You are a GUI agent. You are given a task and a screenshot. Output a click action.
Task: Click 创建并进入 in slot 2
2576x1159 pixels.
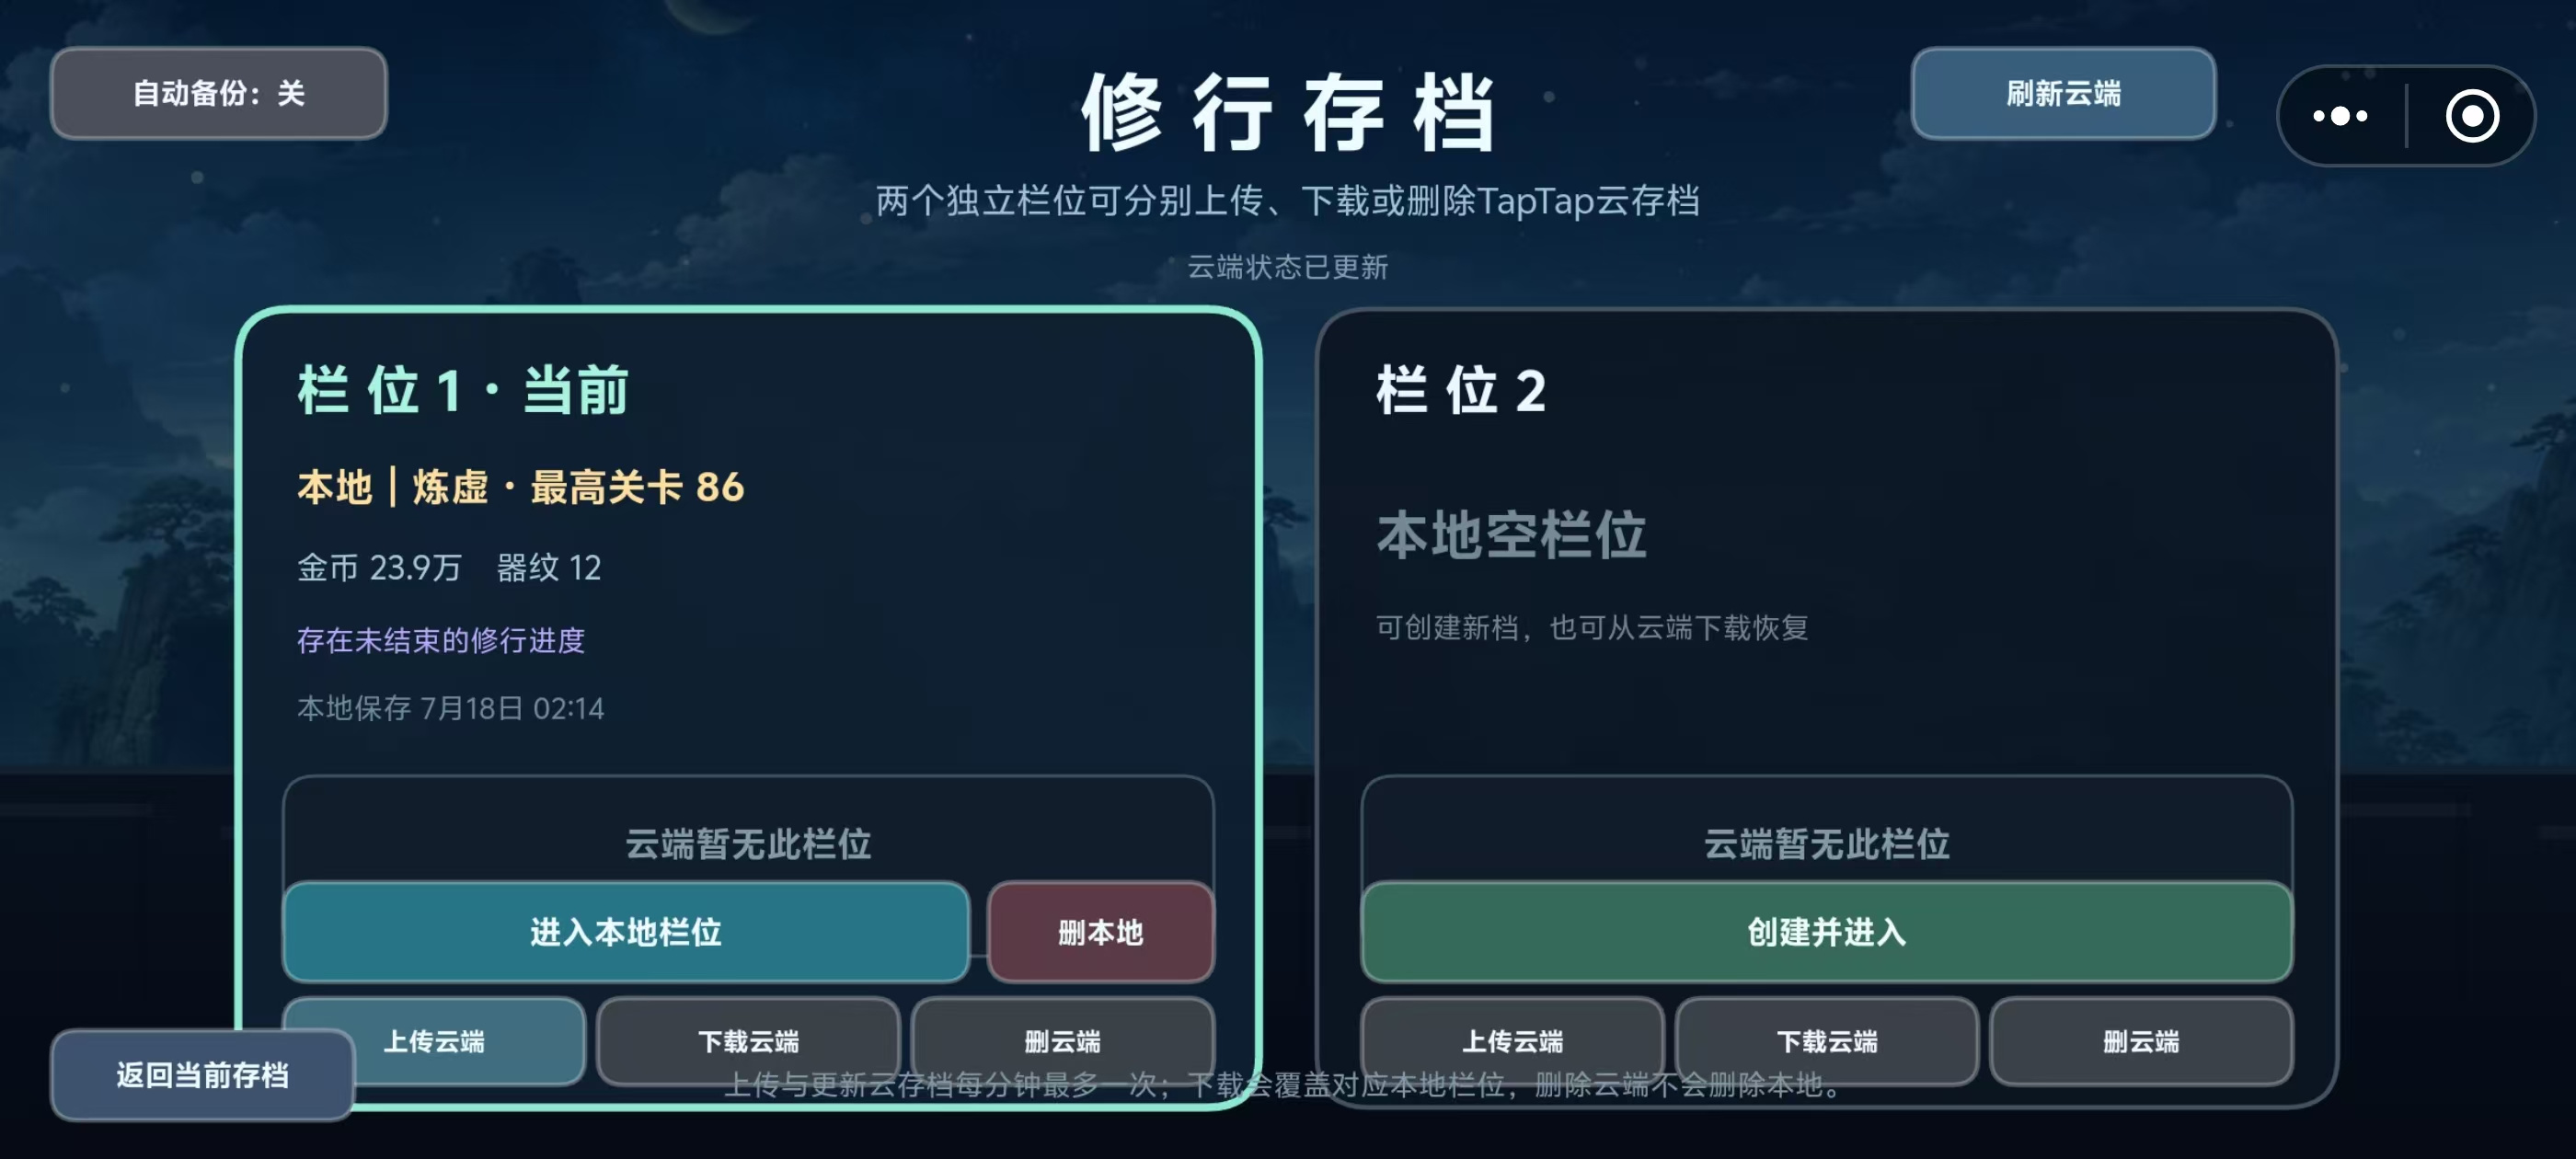pos(1826,932)
